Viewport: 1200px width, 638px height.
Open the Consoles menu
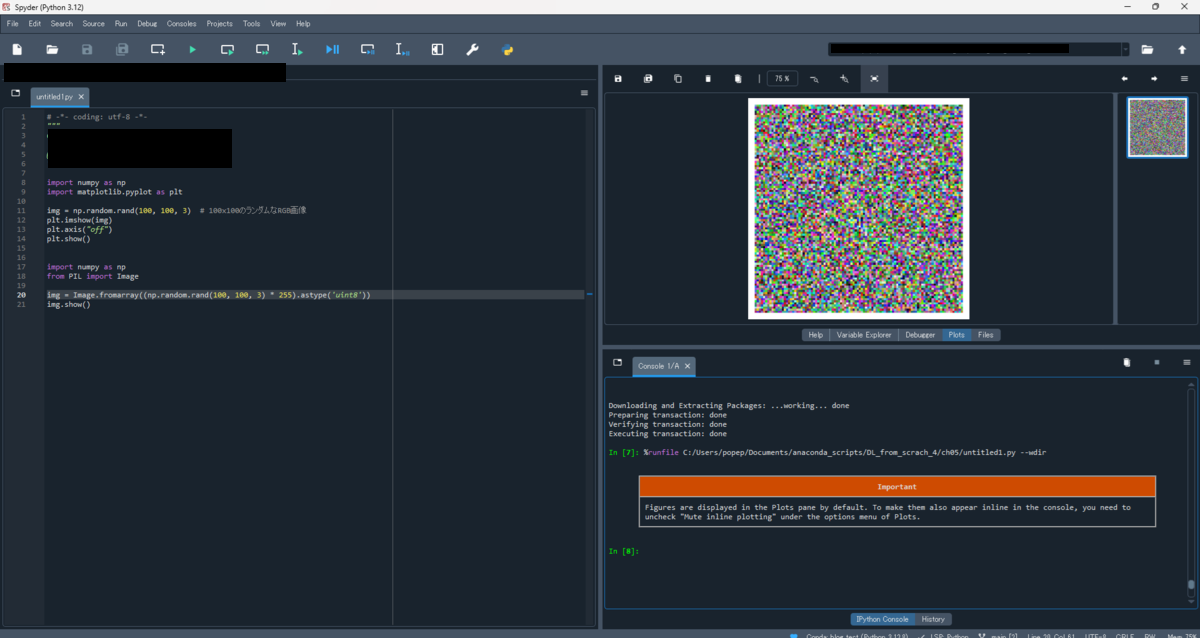click(x=182, y=23)
